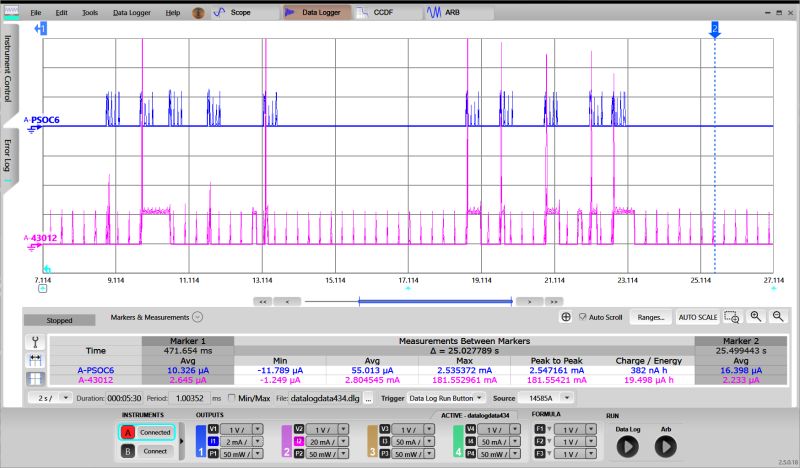
Task: Toggle the V3 voltage trace
Action: pos(385,429)
